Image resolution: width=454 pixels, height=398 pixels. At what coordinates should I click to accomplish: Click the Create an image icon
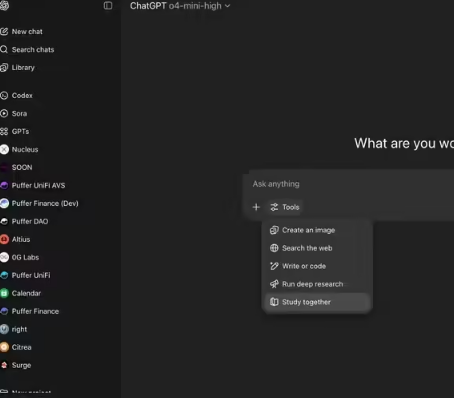[x=274, y=230]
